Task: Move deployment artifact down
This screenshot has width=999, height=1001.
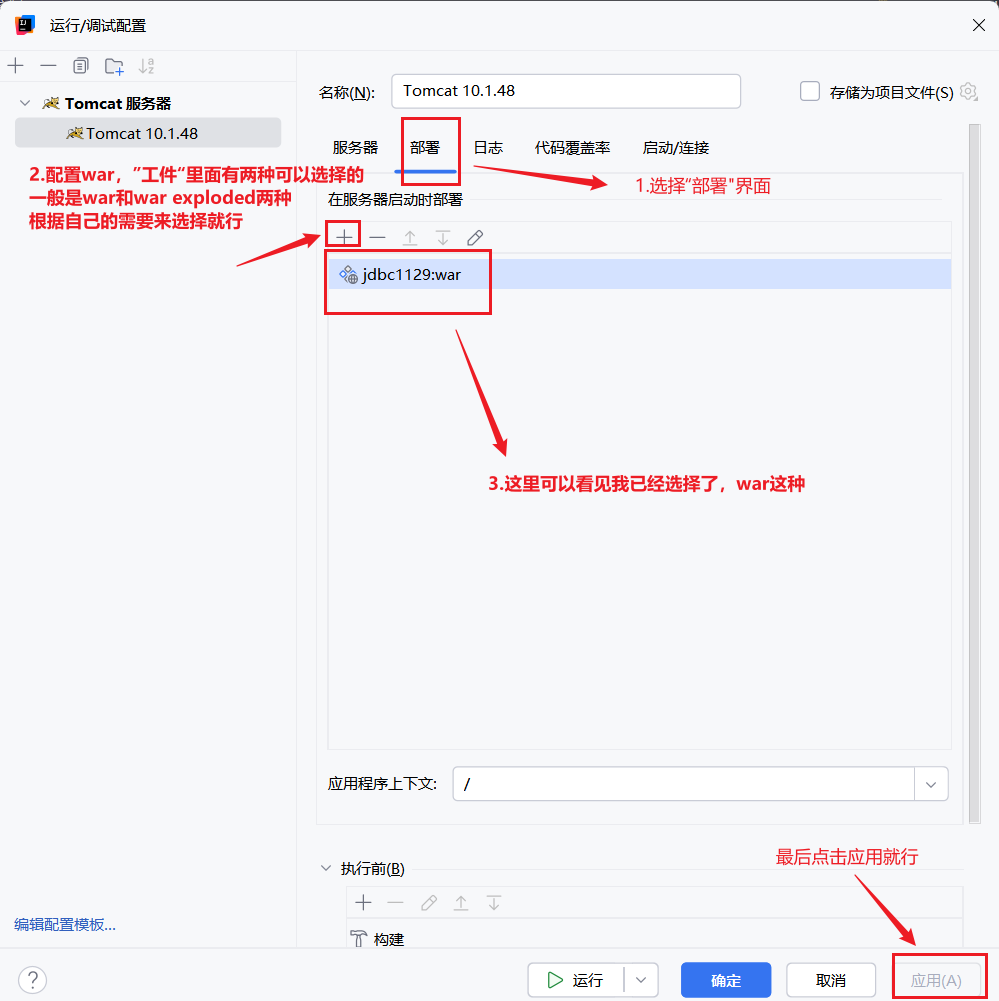Action: 442,237
